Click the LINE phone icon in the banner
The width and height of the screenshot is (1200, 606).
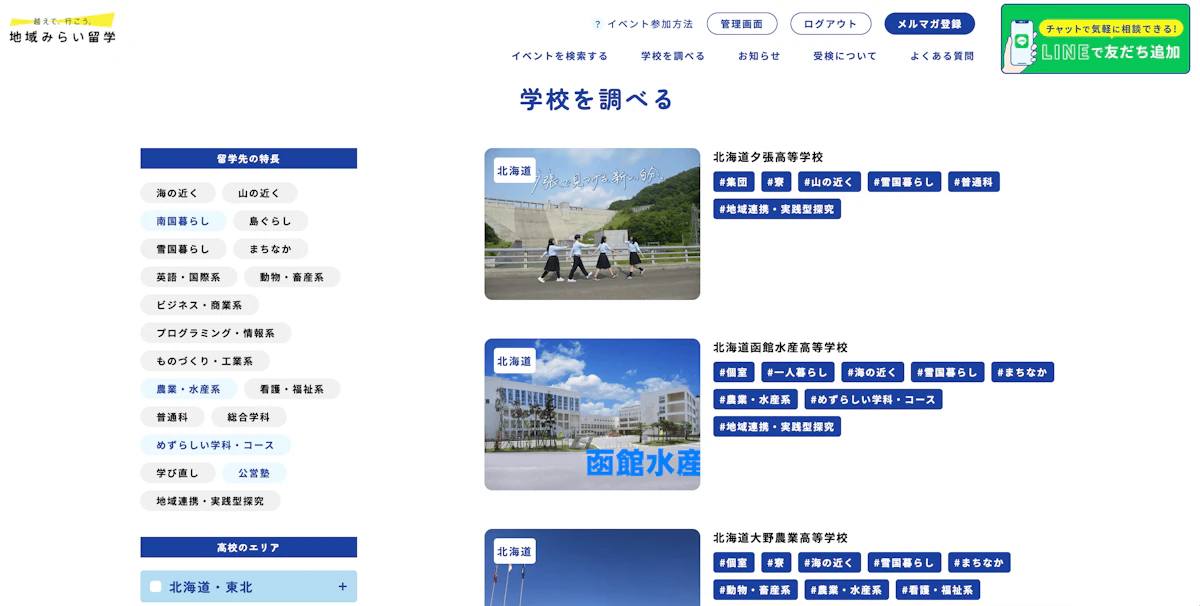pyautogui.click(x=1020, y=43)
